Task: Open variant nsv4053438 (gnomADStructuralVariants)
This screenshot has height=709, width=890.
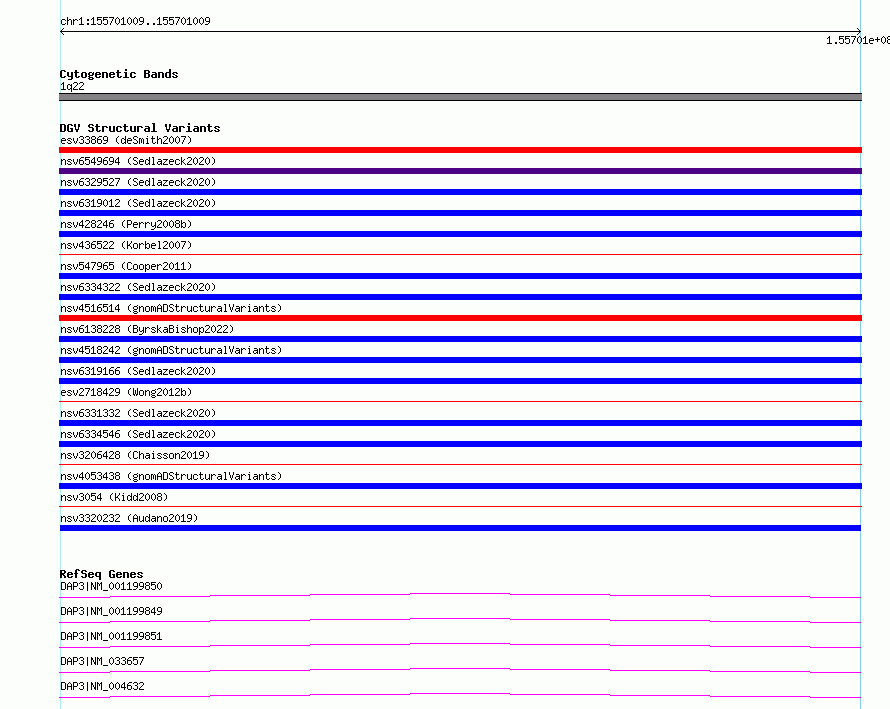Action: click(171, 476)
